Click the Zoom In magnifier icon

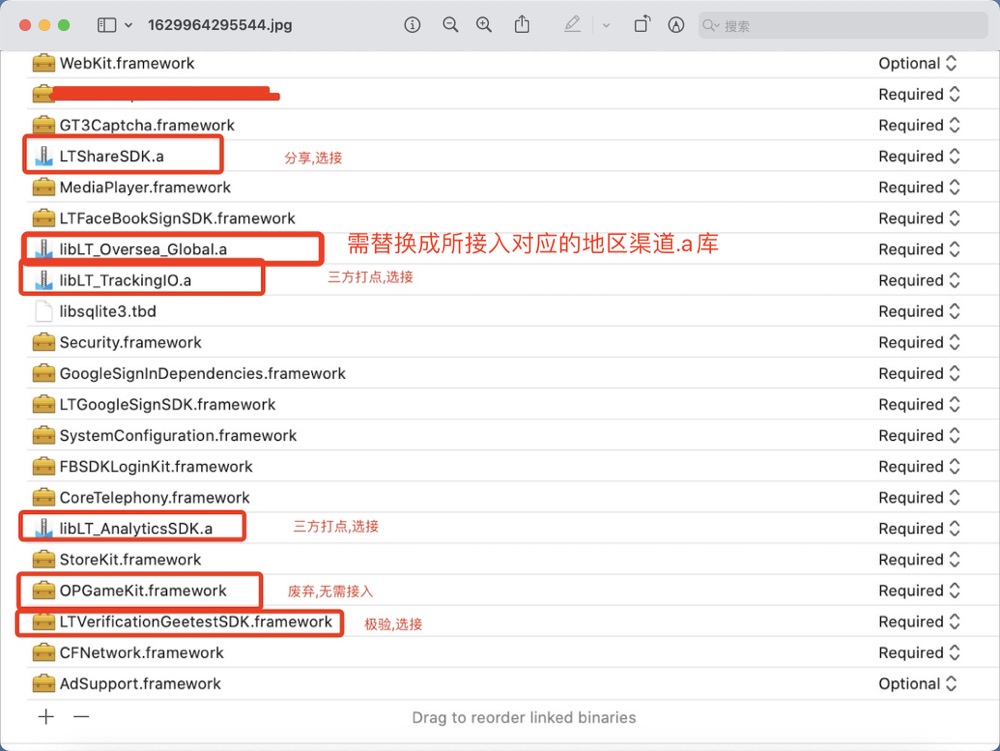coord(484,25)
